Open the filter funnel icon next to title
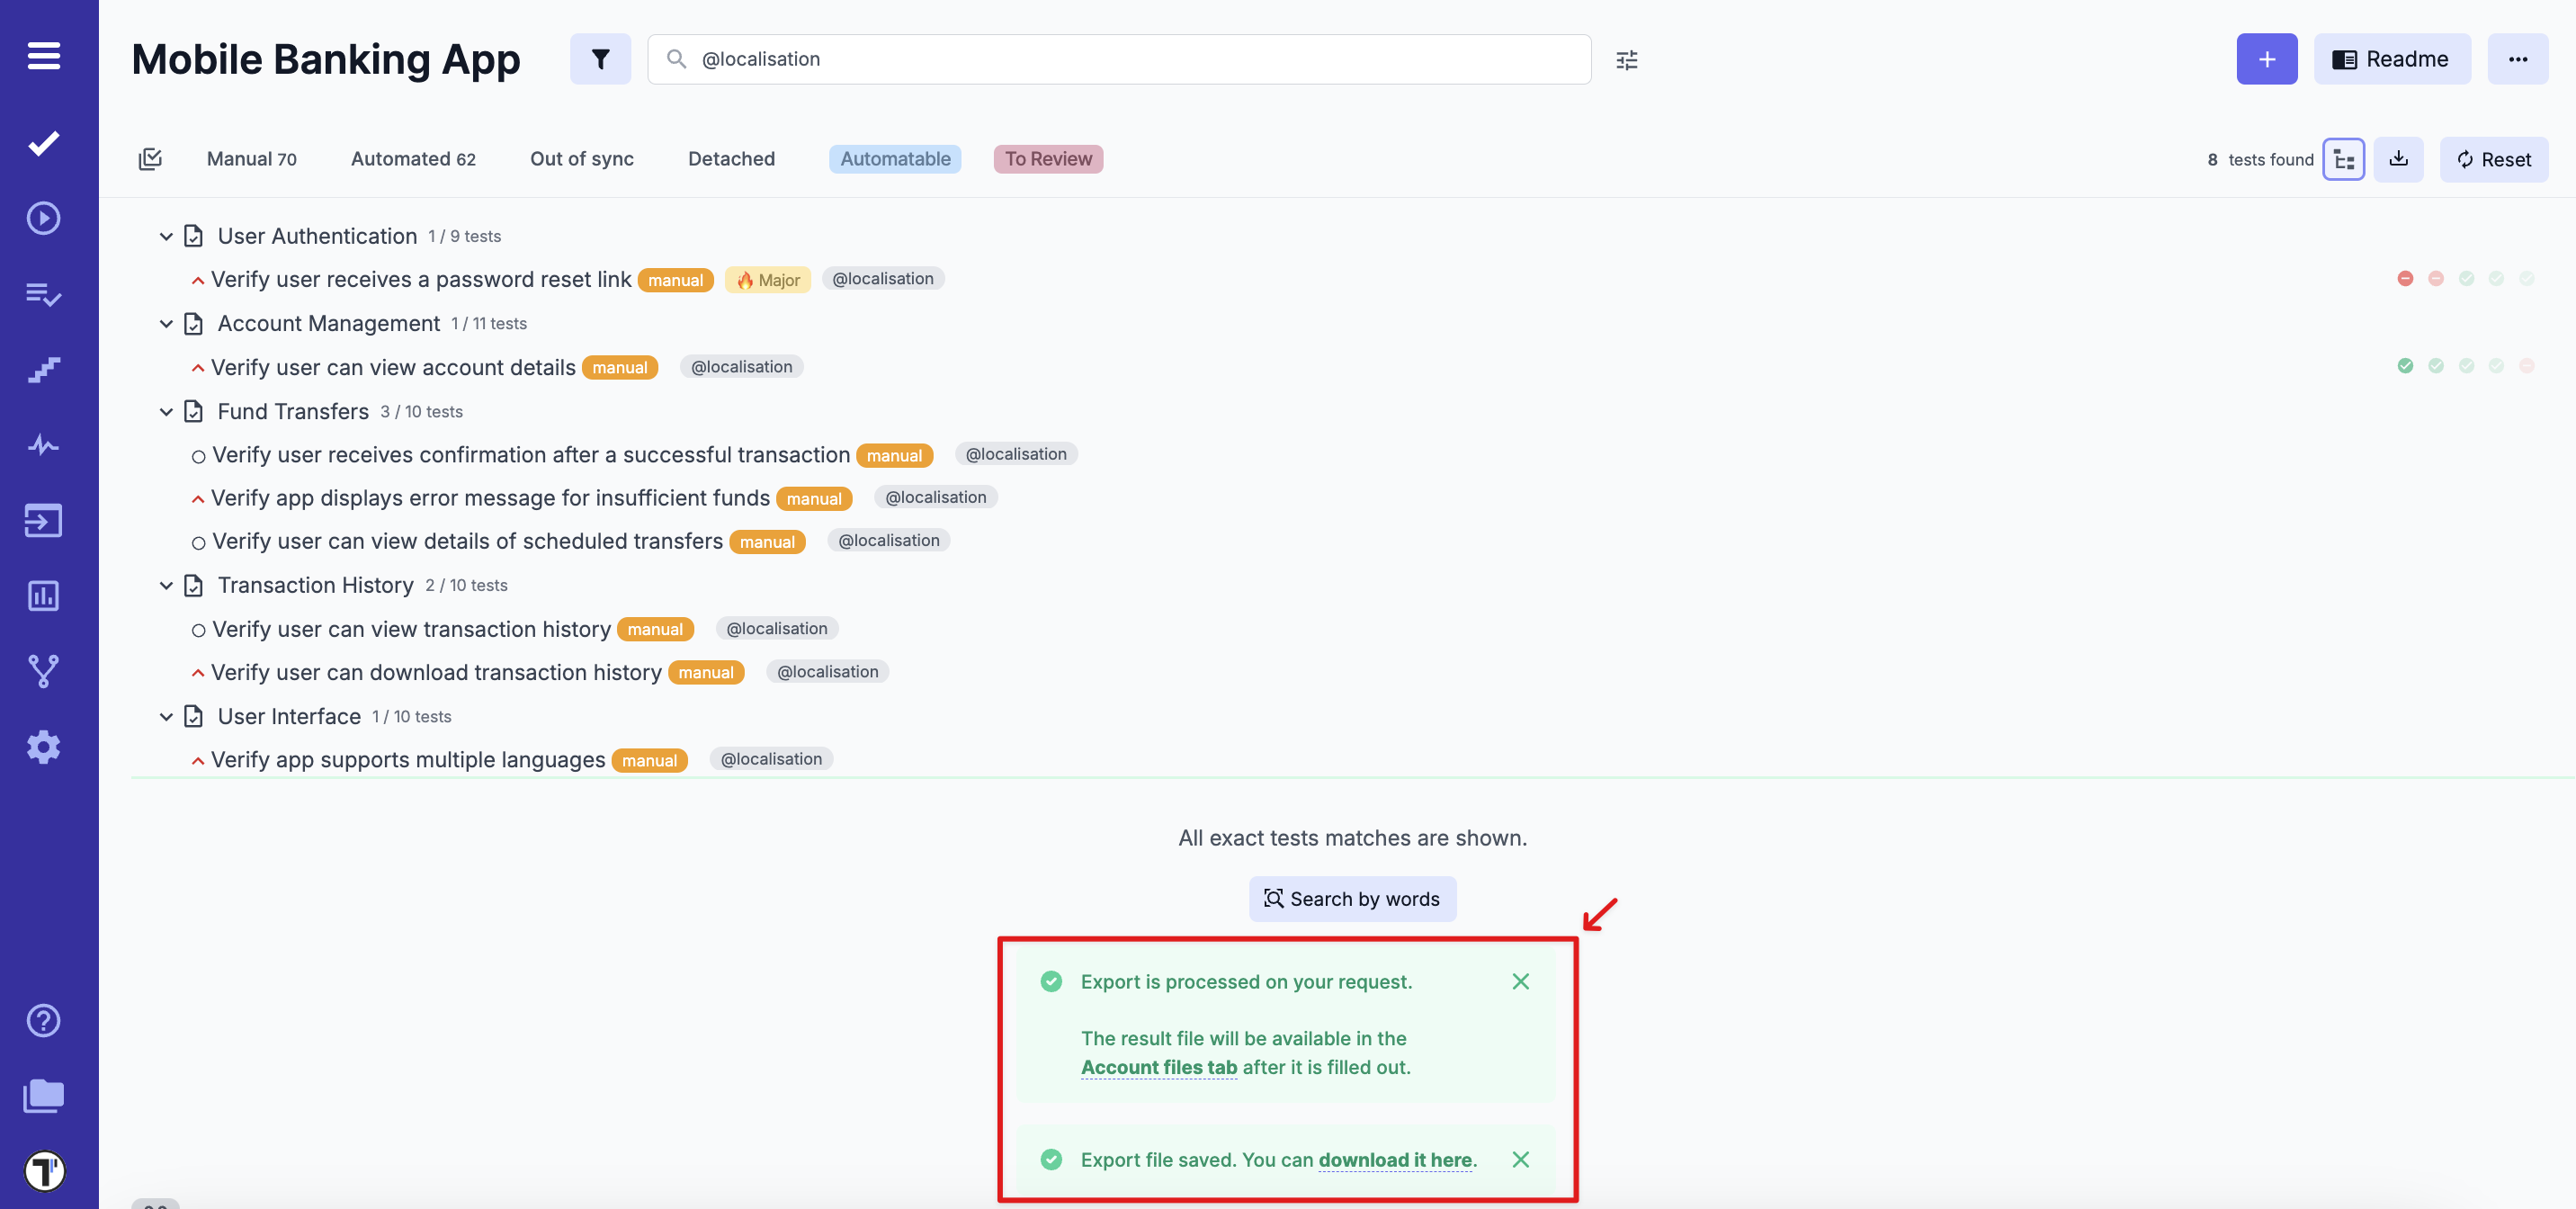The height and width of the screenshot is (1209, 2576). click(x=600, y=59)
